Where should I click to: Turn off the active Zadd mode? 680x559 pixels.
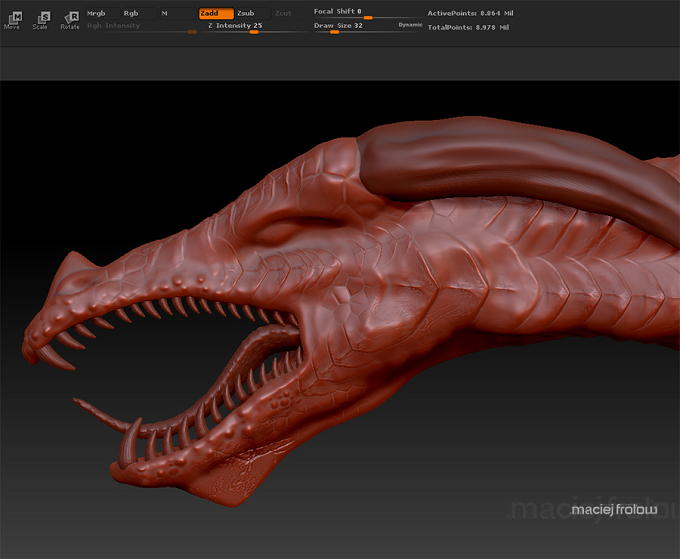(x=216, y=13)
